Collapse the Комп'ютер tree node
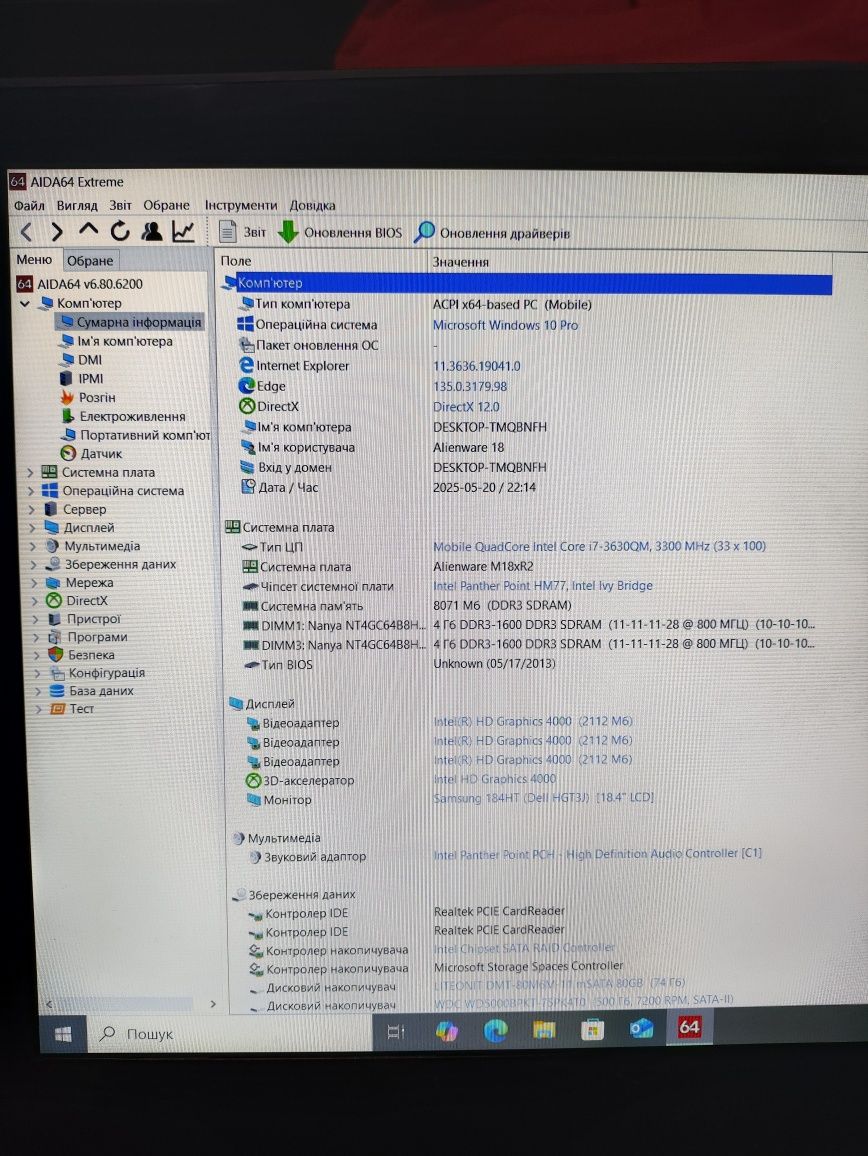The image size is (868, 1156). tap(24, 303)
